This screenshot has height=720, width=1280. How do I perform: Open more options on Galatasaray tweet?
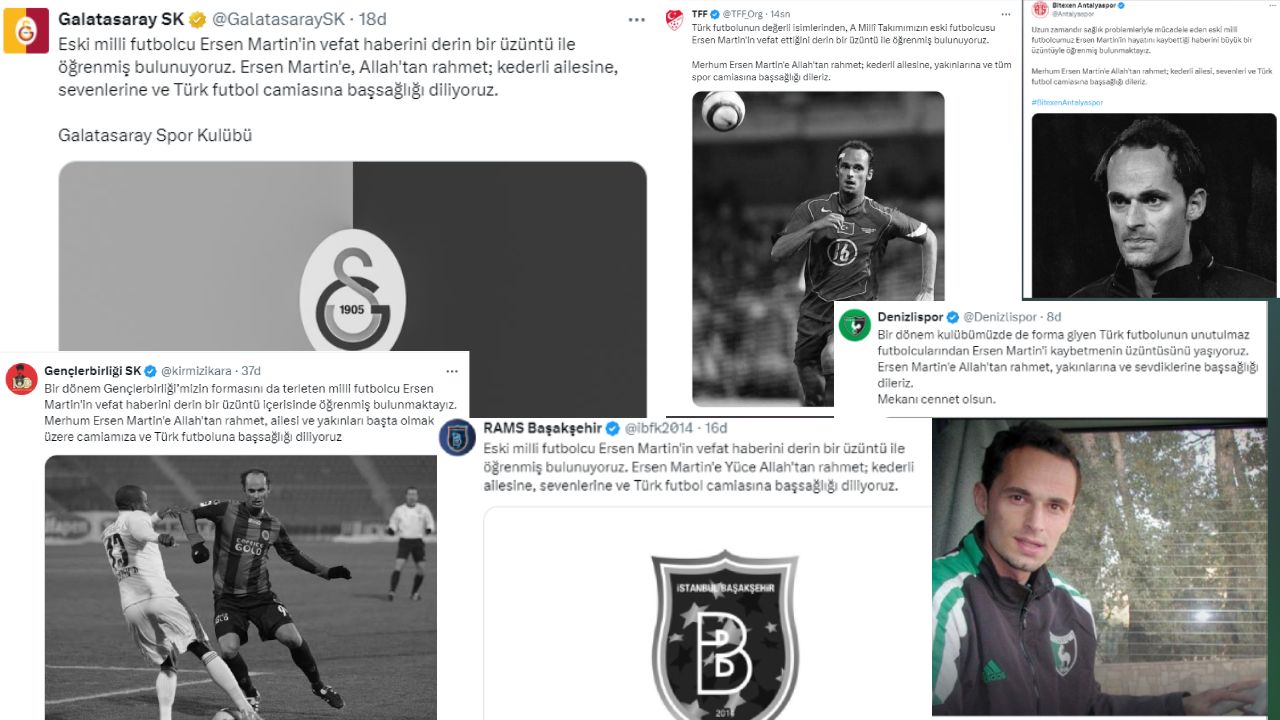point(637,19)
